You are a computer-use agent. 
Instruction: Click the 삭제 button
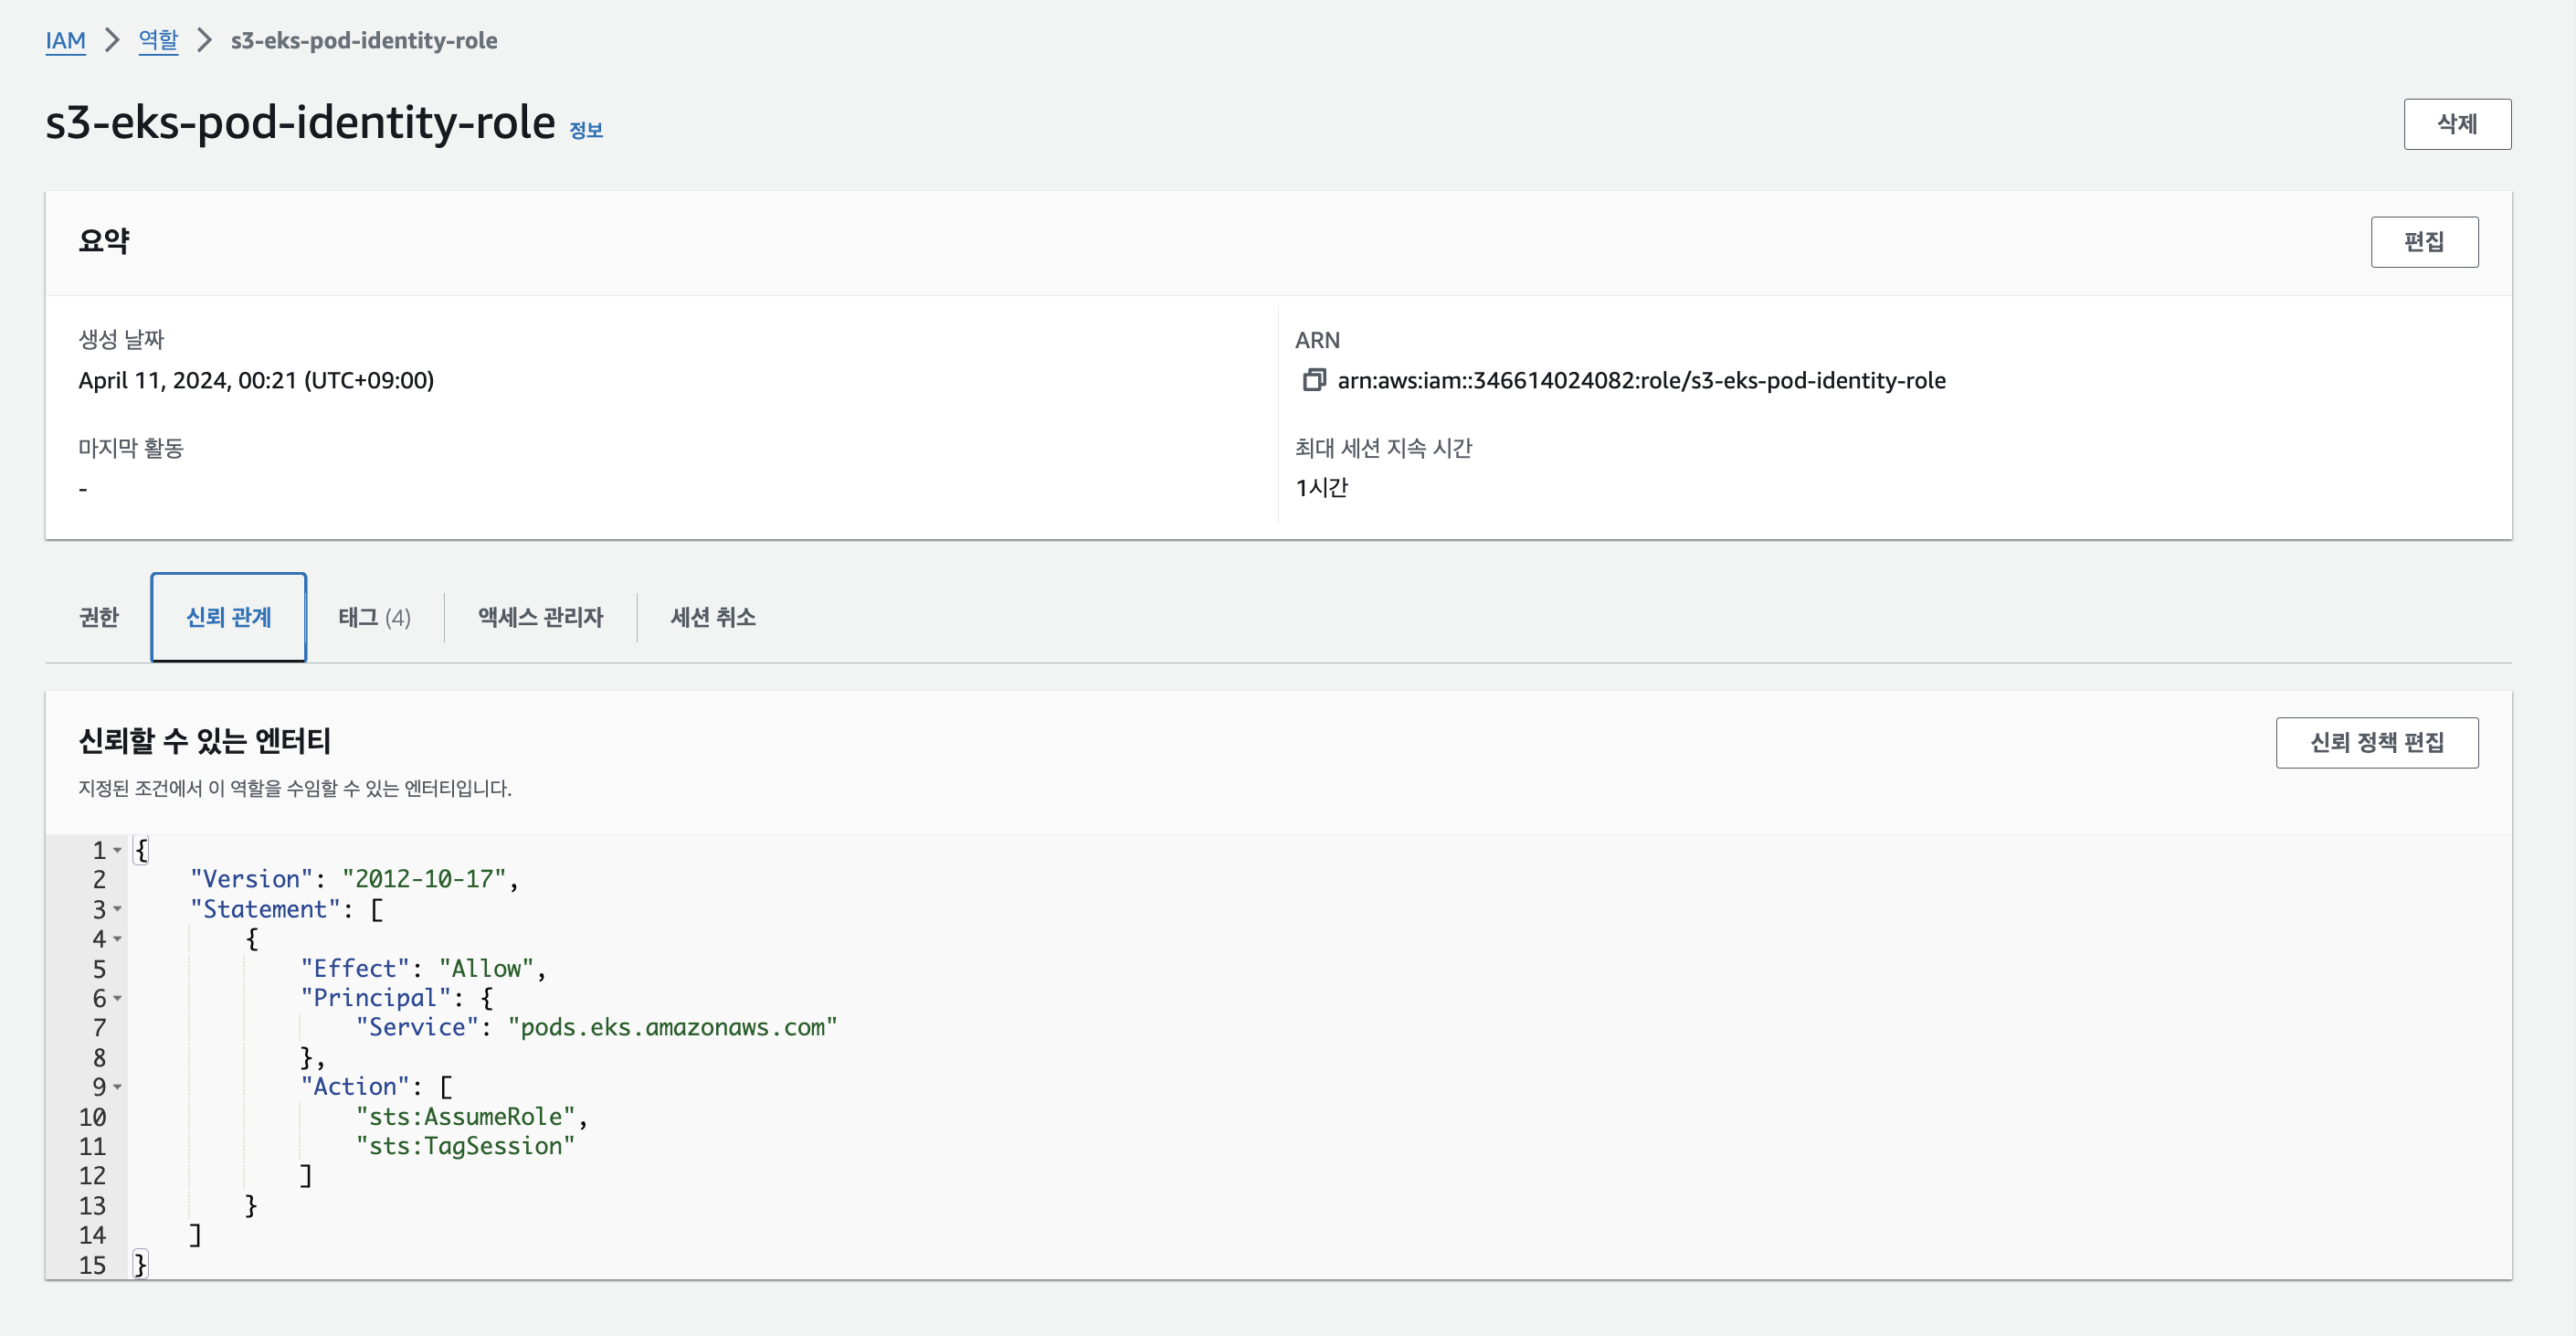[2456, 124]
